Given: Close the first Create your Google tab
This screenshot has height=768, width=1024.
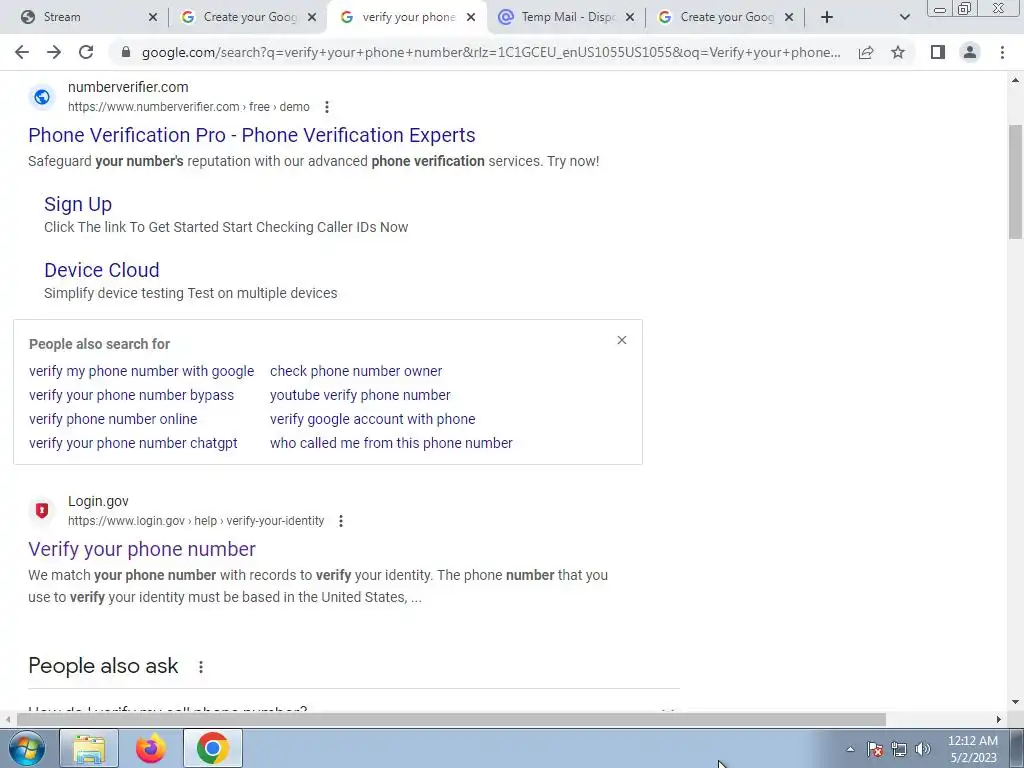Looking at the screenshot, I should [312, 17].
